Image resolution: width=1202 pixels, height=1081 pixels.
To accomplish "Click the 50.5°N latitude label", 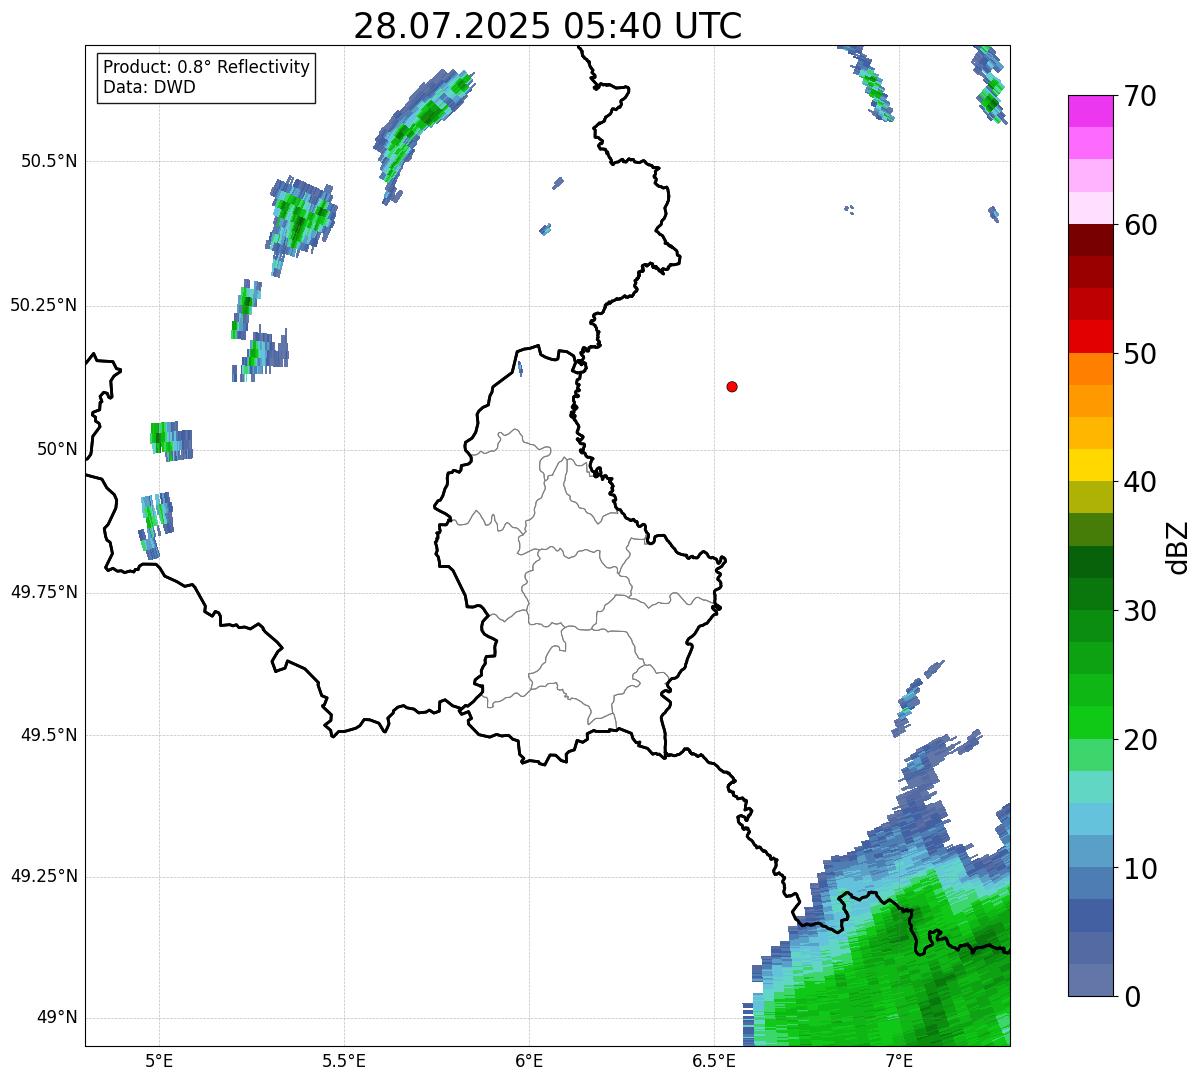I will click(x=49, y=161).
